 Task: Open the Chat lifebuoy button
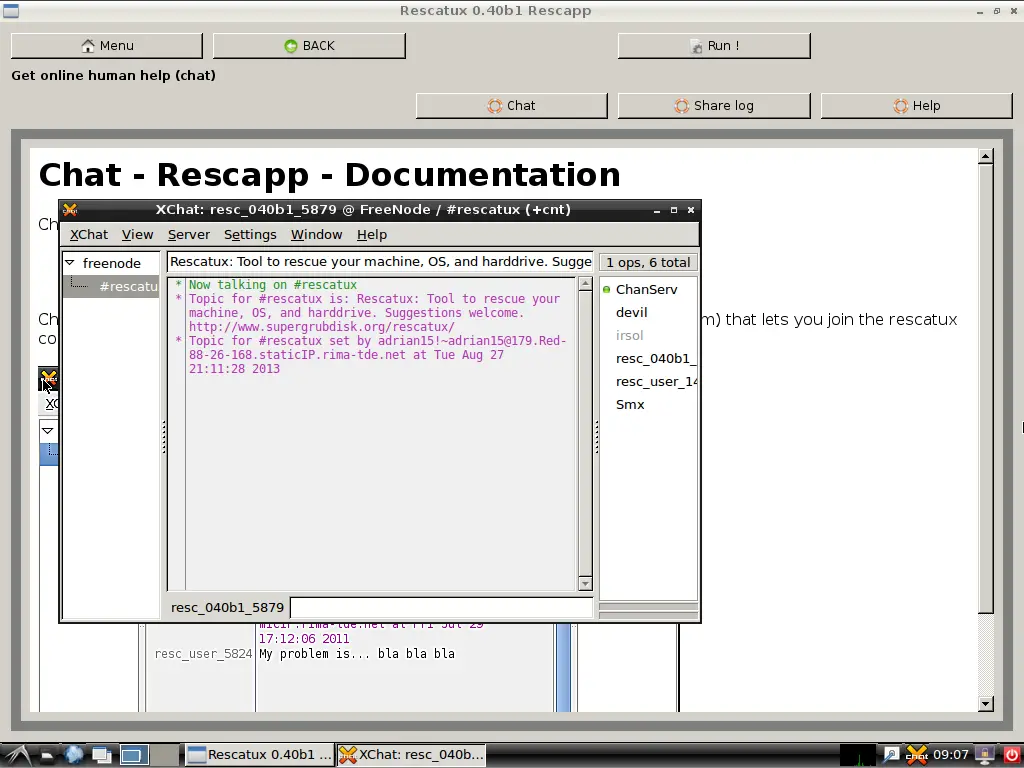(x=511, y=106)
